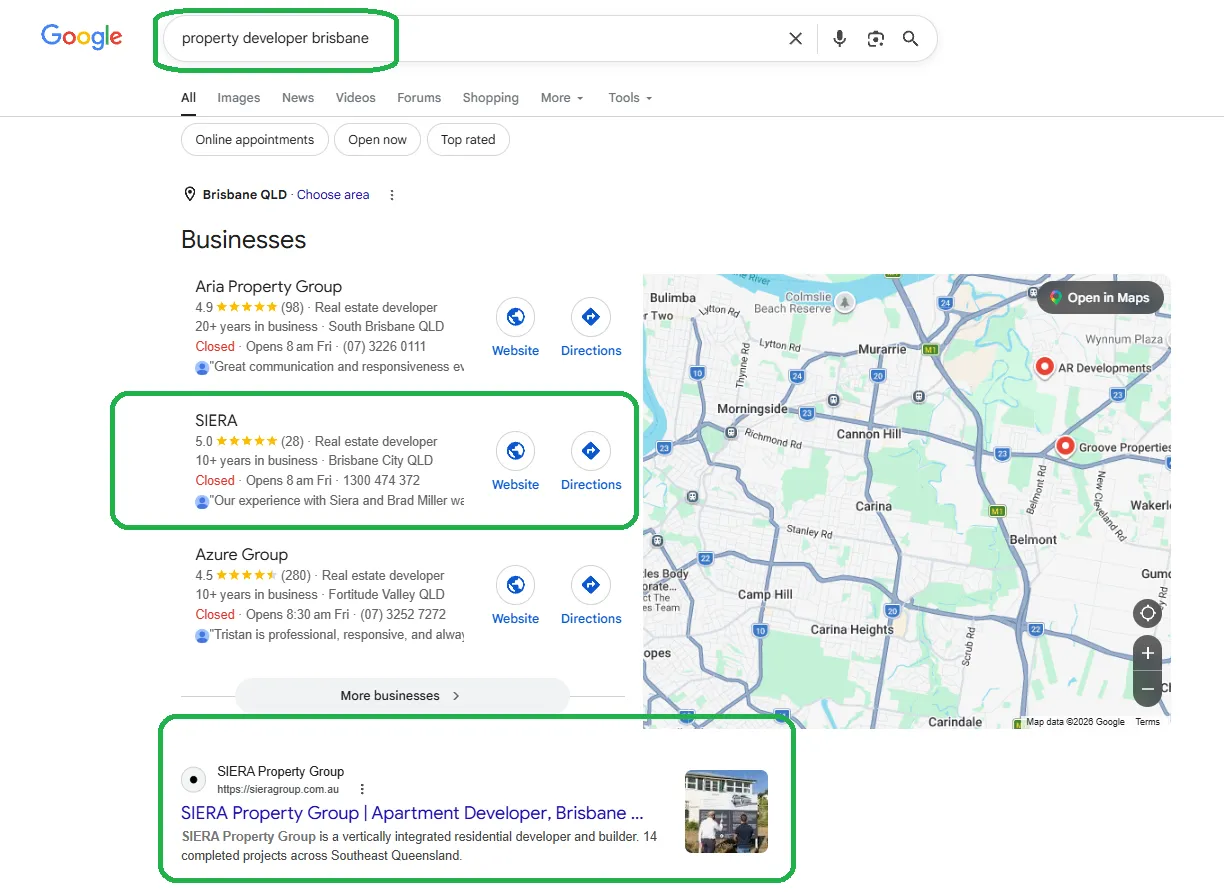The image size is (1224, 892).
Task: Submit search with magnifying glass icon
Action: (x=910, y=39)
